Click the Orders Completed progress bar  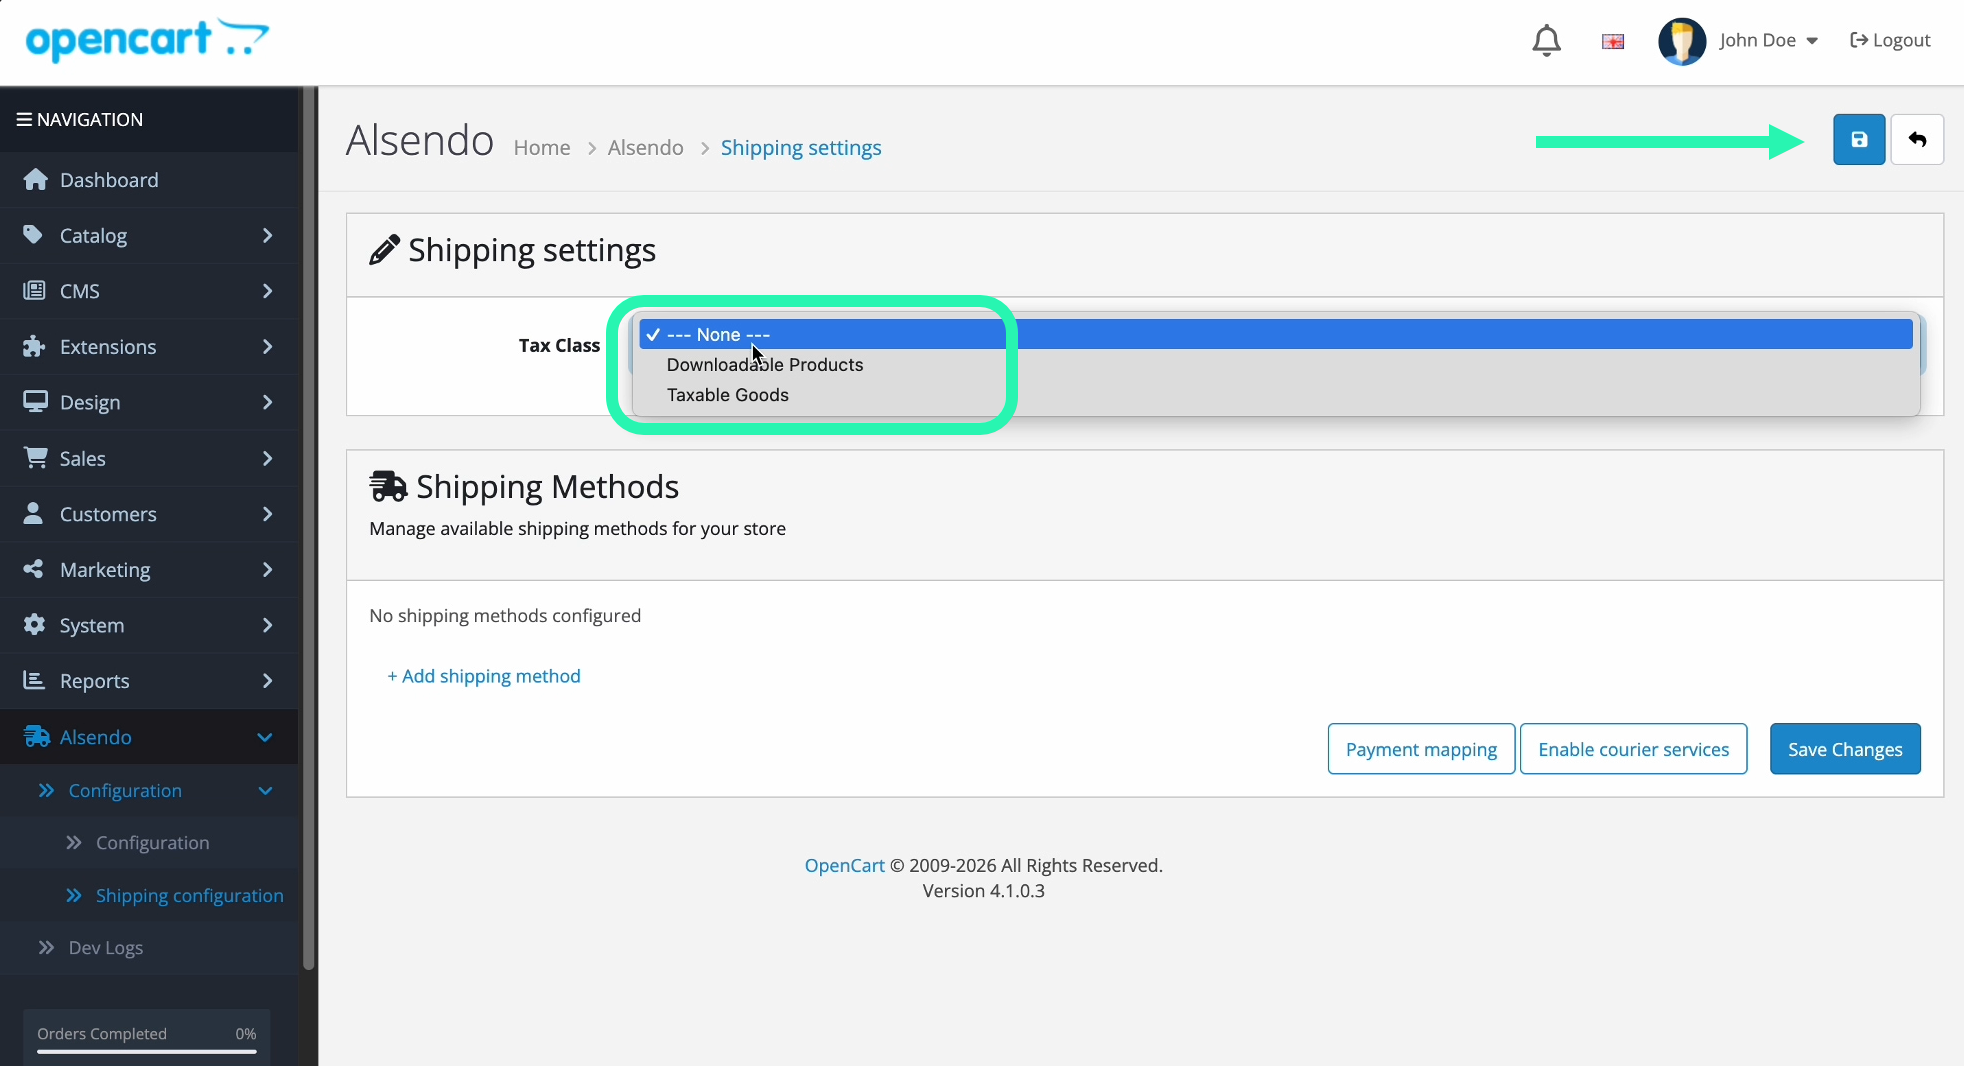tap(147, 1051)
